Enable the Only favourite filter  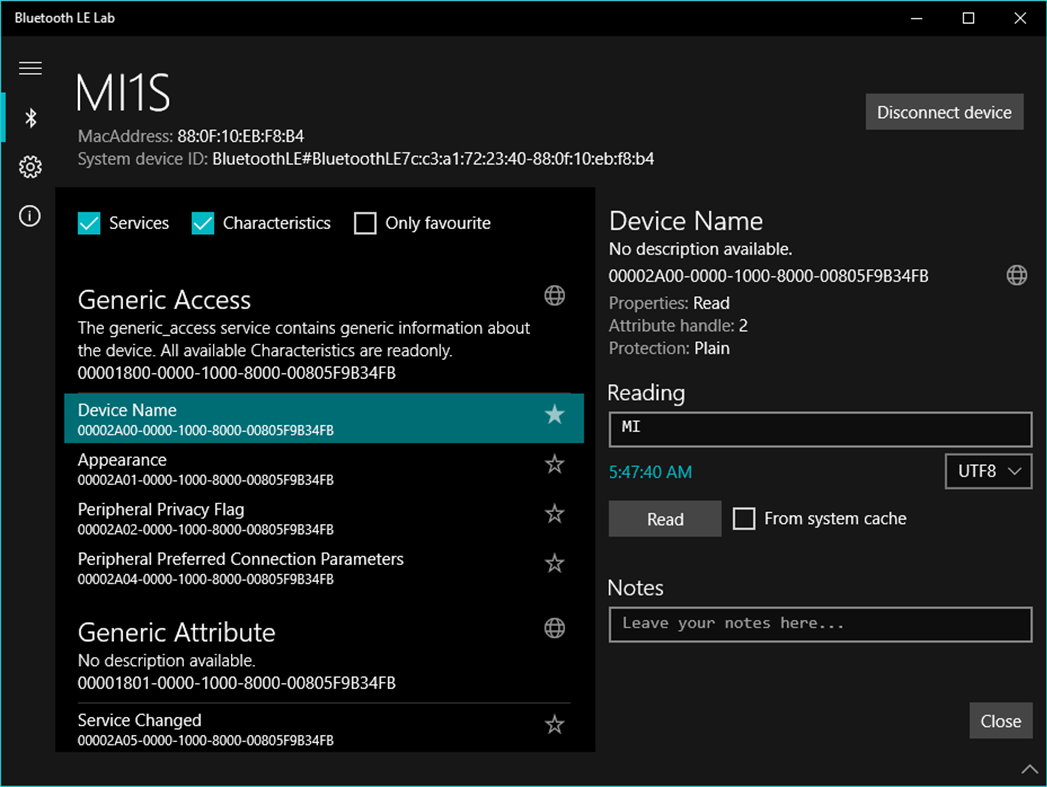pos(365,223)
